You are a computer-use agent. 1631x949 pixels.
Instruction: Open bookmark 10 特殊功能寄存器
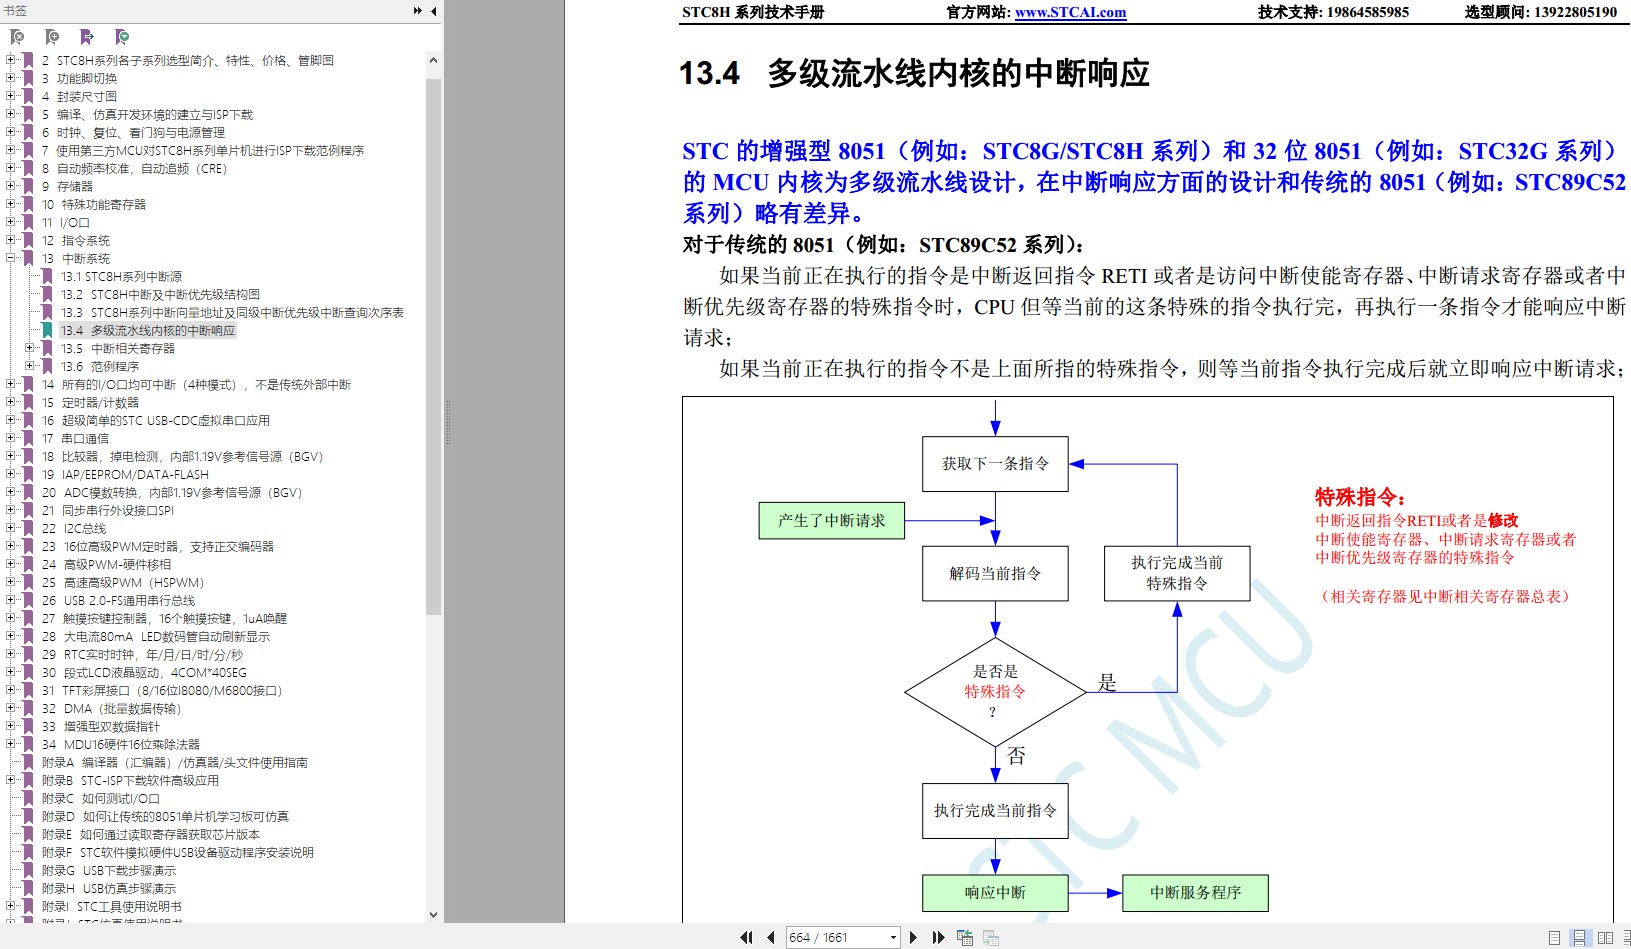pyautogui.click(x=93, y=204)
